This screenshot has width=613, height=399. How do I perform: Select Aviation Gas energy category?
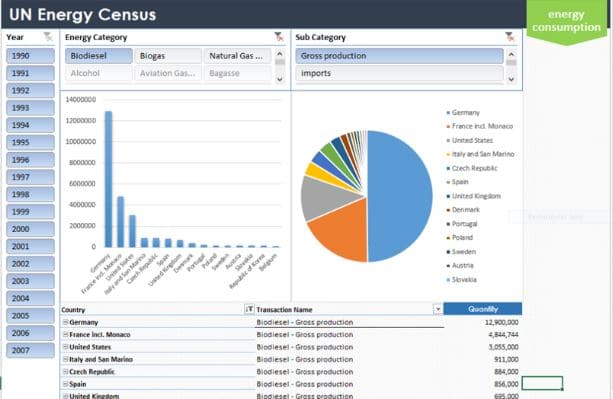tap(168, 73)
